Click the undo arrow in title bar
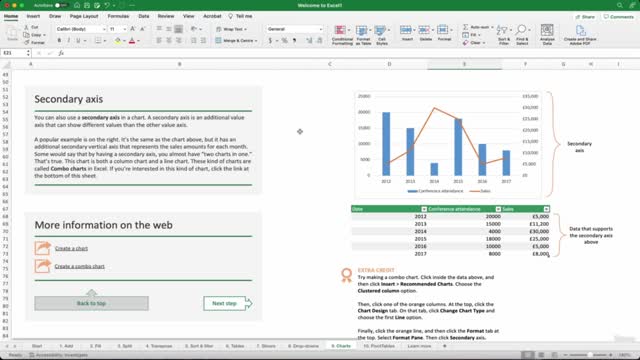The height and width of the screenshot is (360, 640). [107, 5]
